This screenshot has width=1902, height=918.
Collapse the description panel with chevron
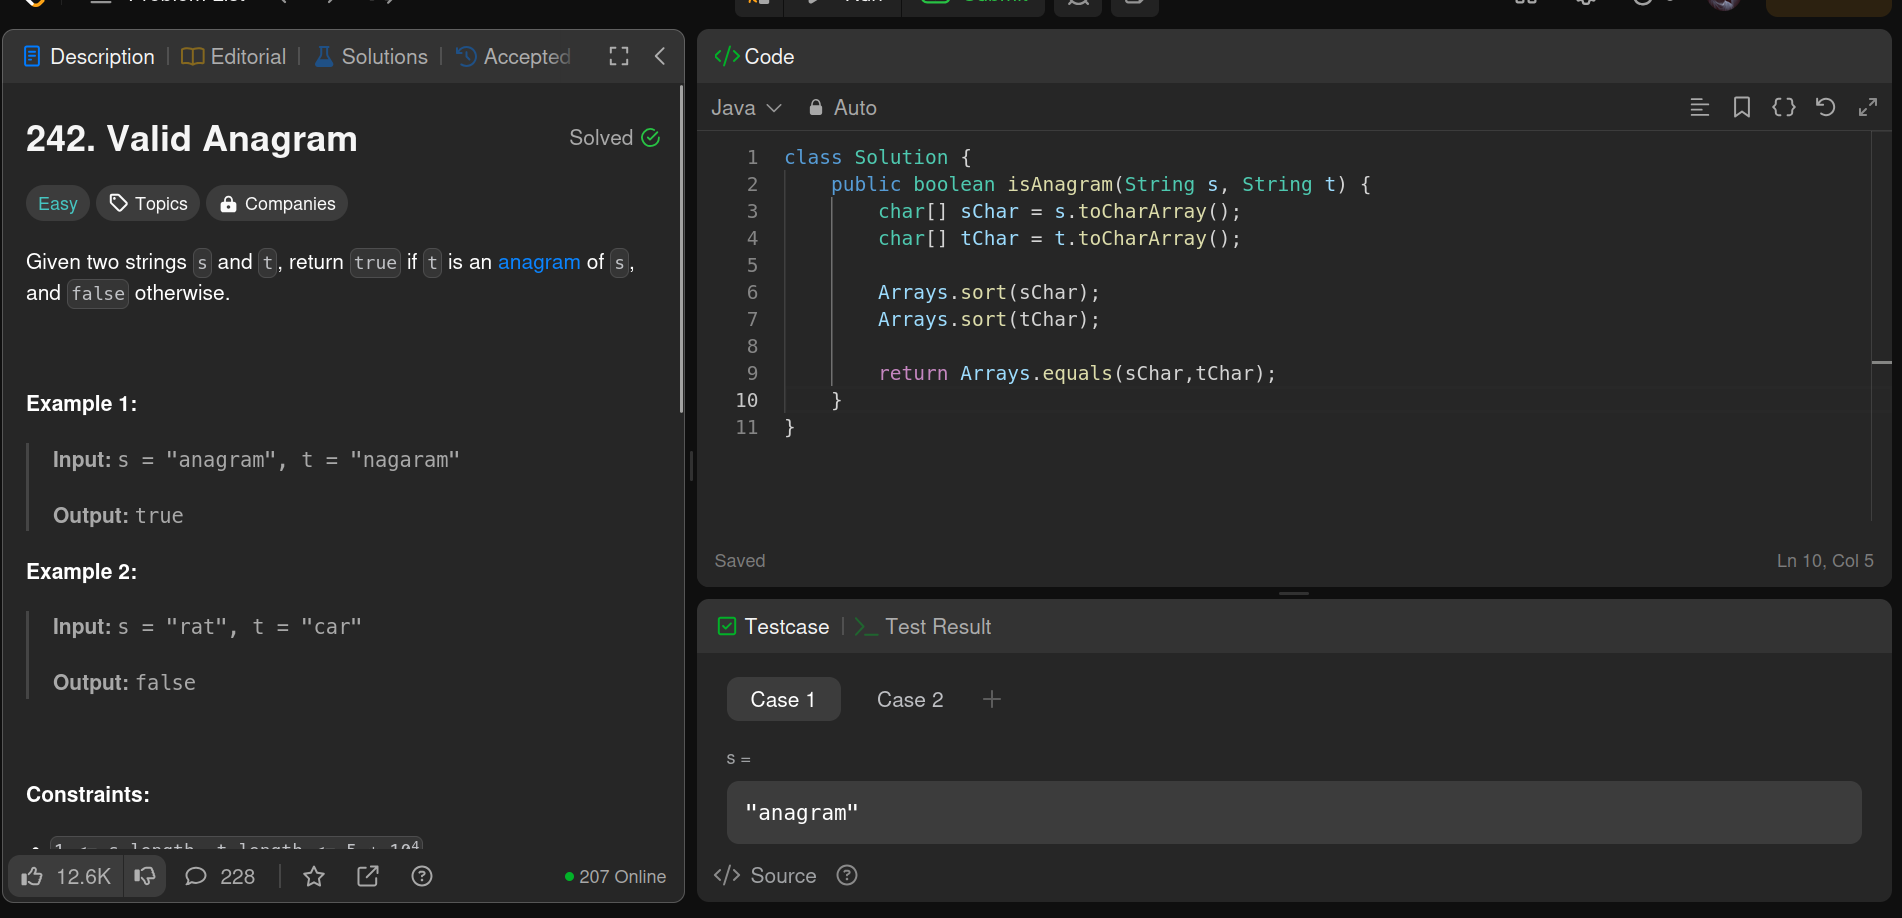pyautogui.click(x=660, y=57)
